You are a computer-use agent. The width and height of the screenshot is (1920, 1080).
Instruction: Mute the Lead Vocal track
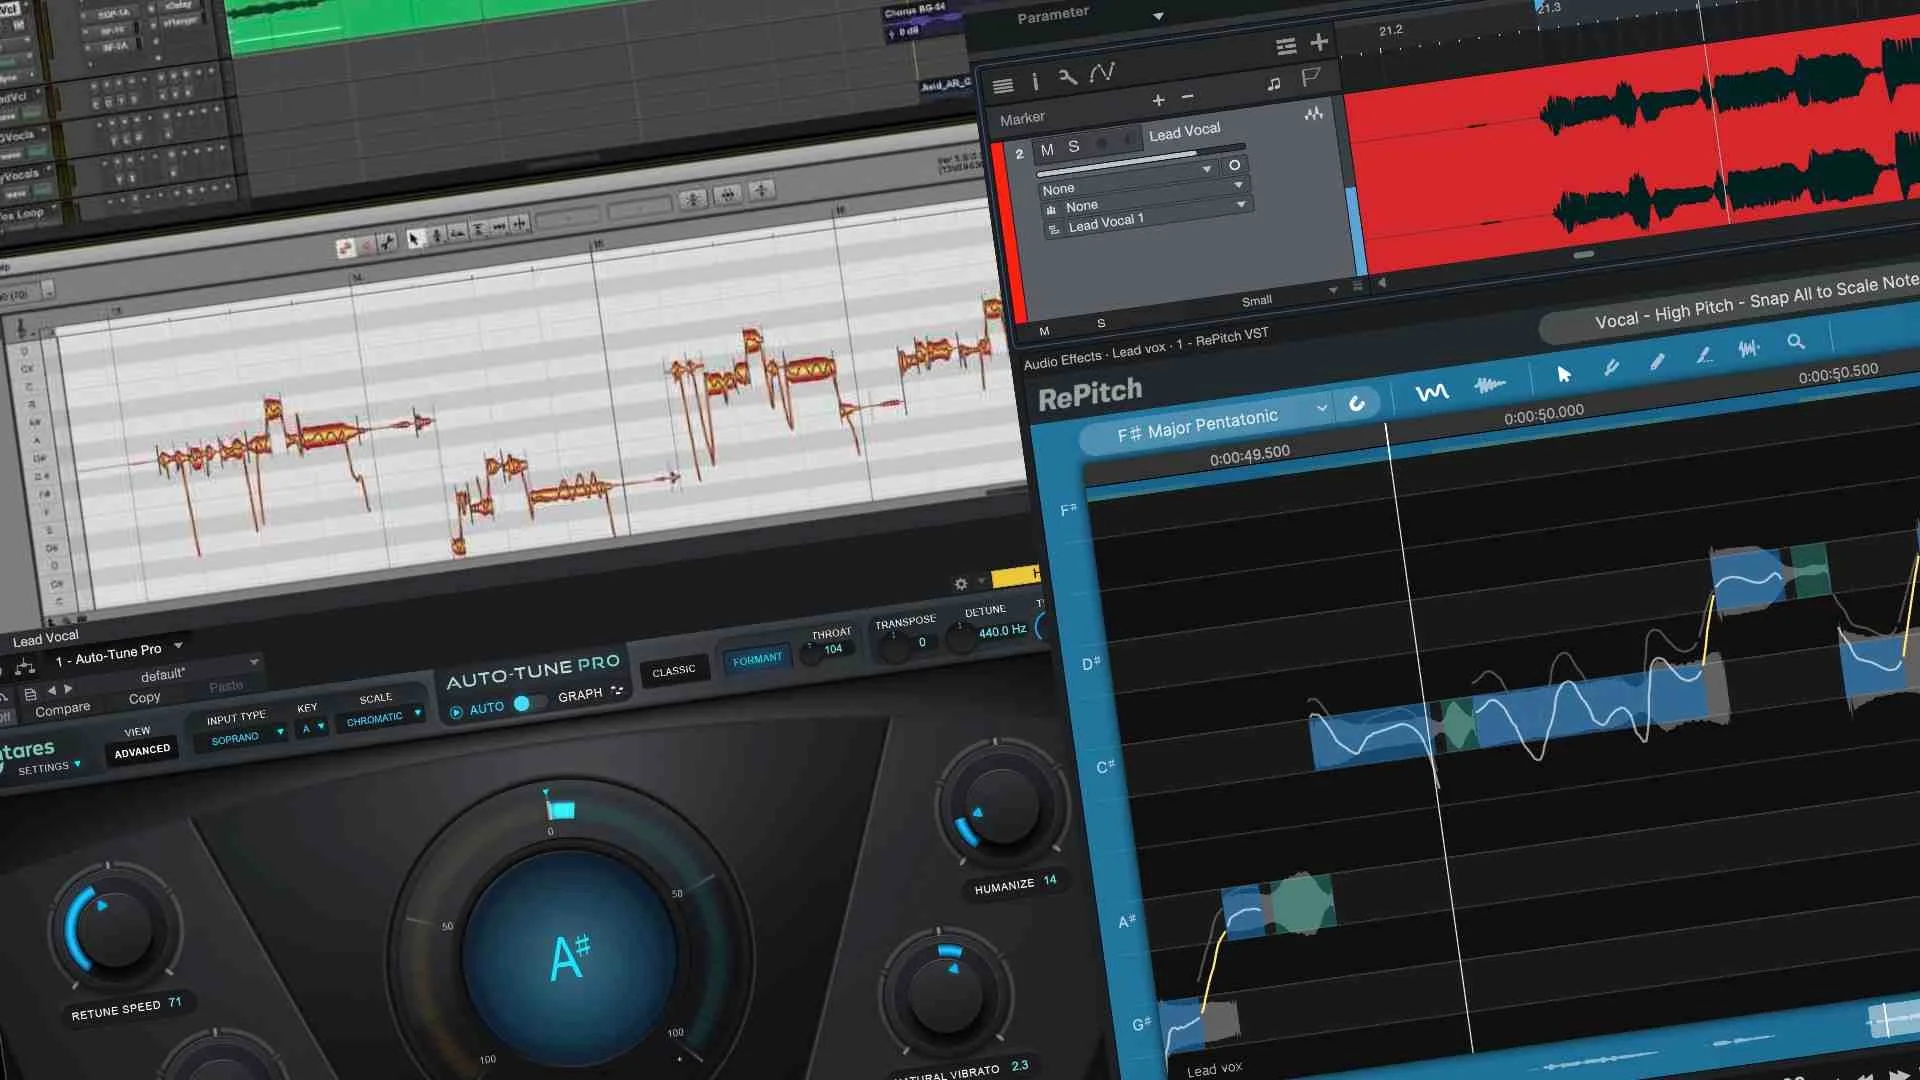pos(1047,147)
